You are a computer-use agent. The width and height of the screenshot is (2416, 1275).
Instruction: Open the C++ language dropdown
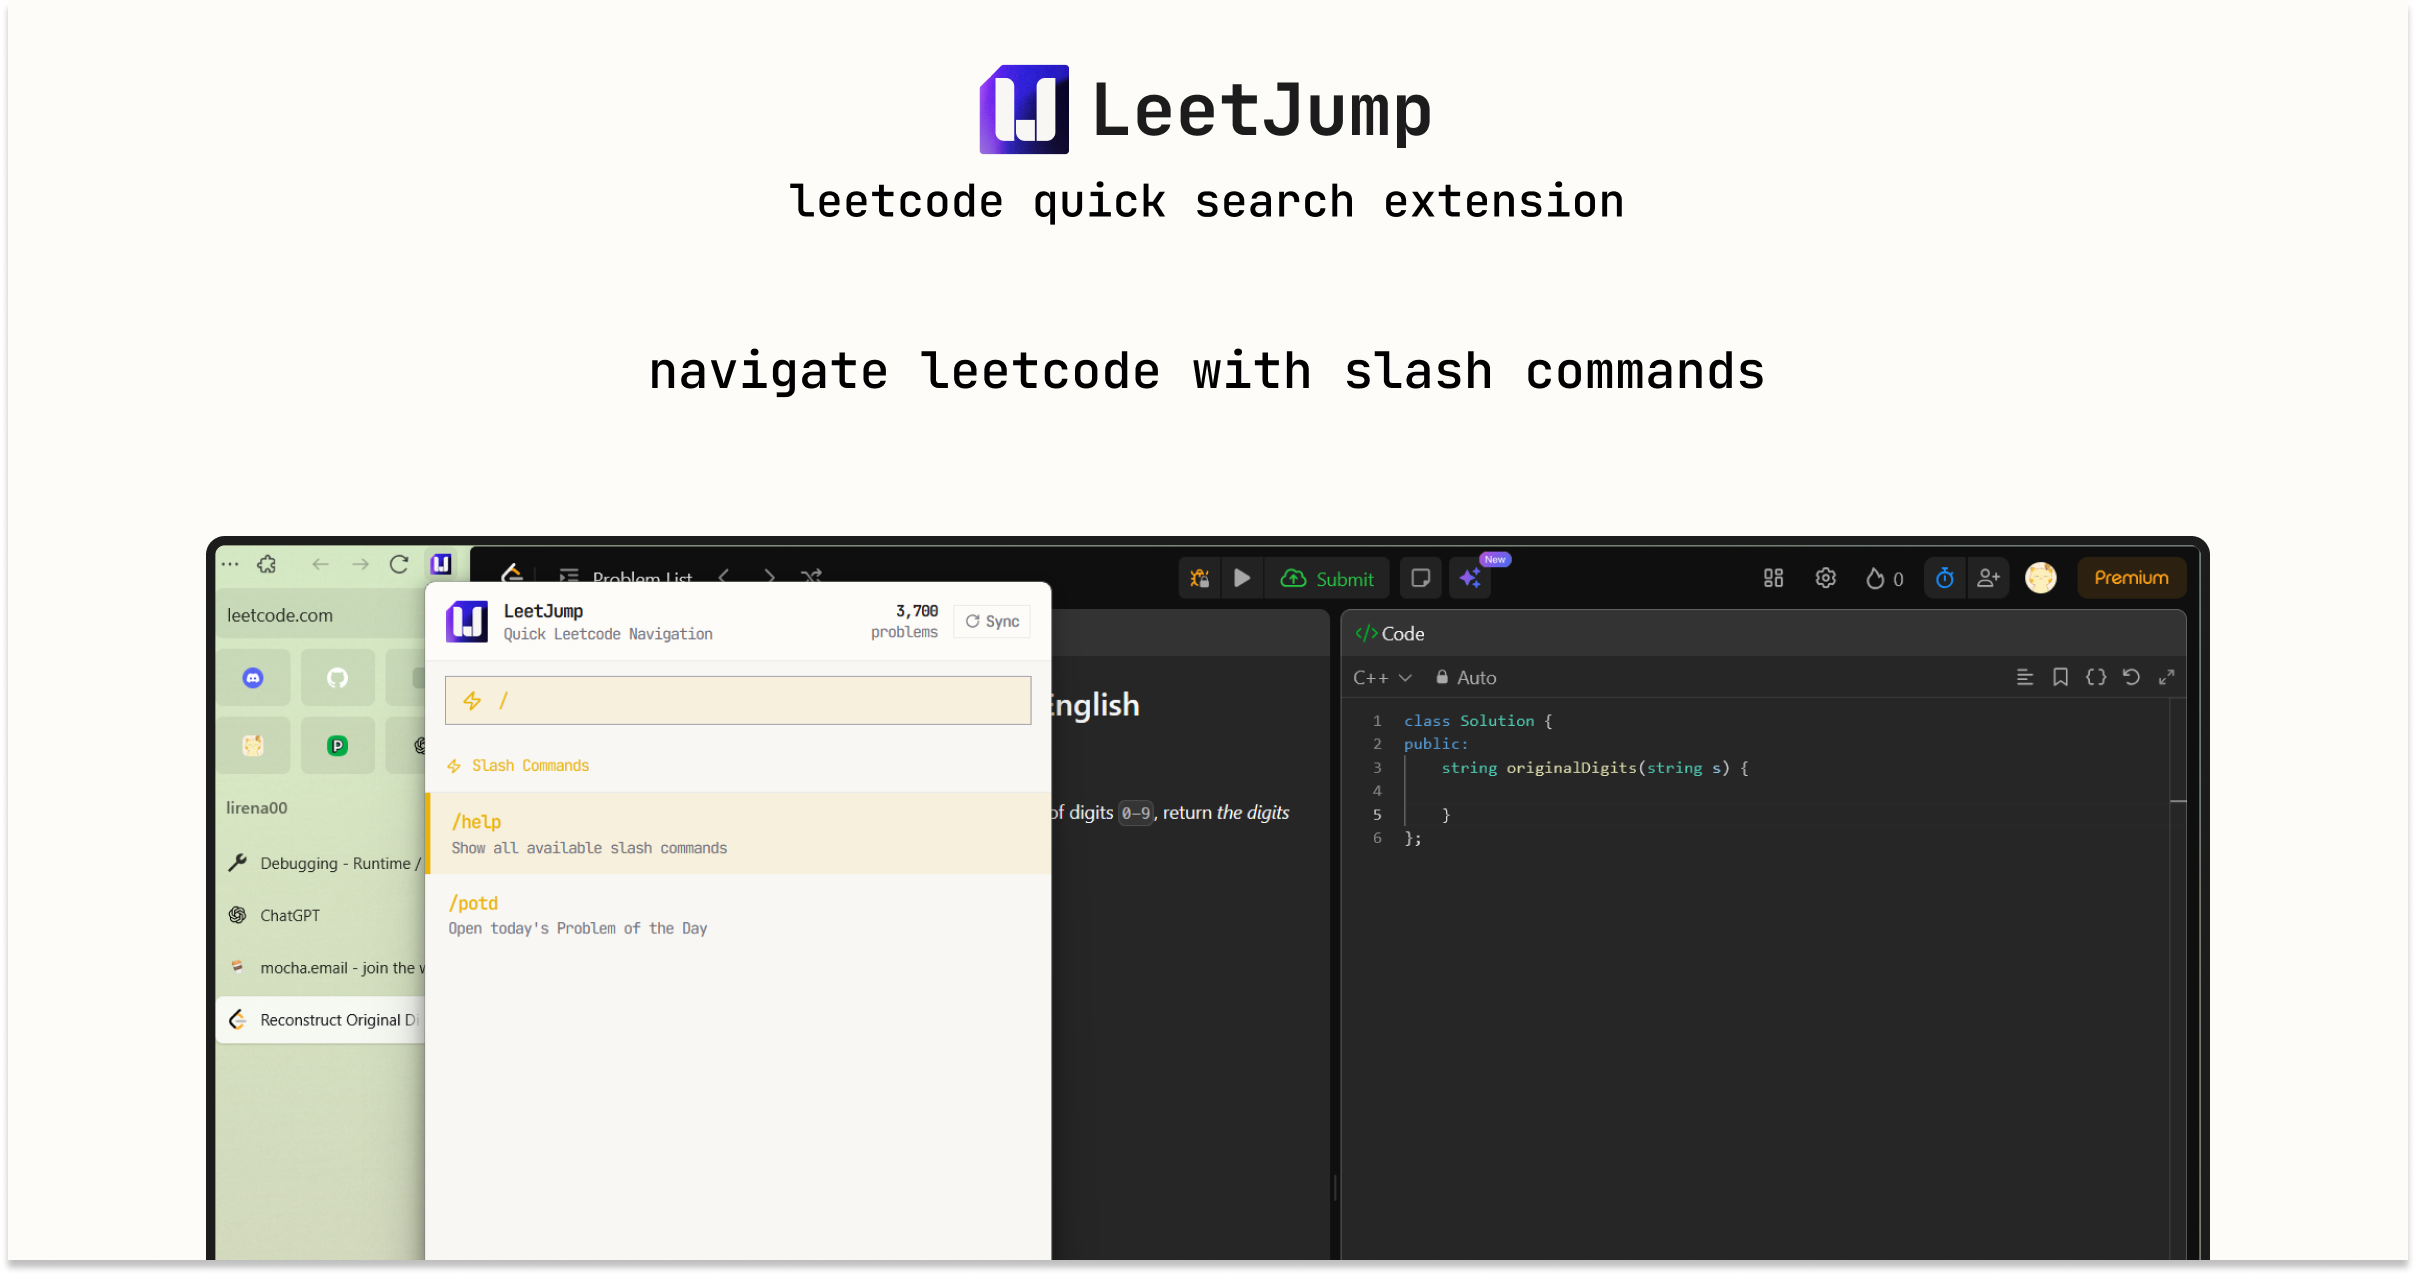(1382, 677)
